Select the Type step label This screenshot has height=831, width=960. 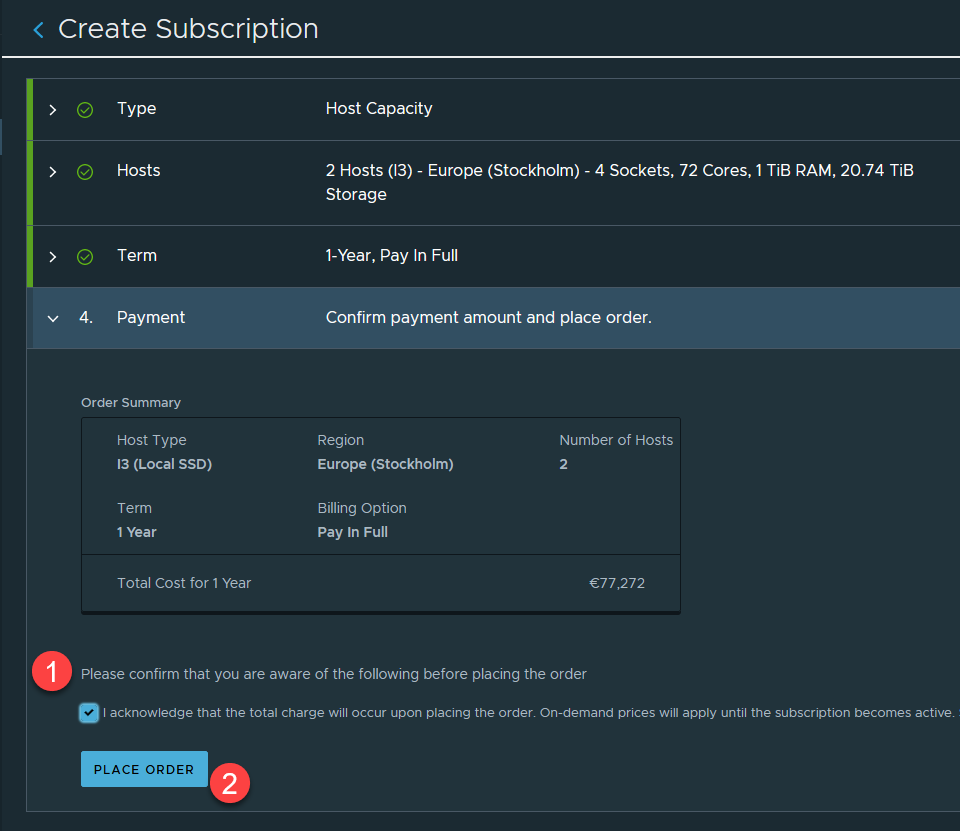pos(136,109)
